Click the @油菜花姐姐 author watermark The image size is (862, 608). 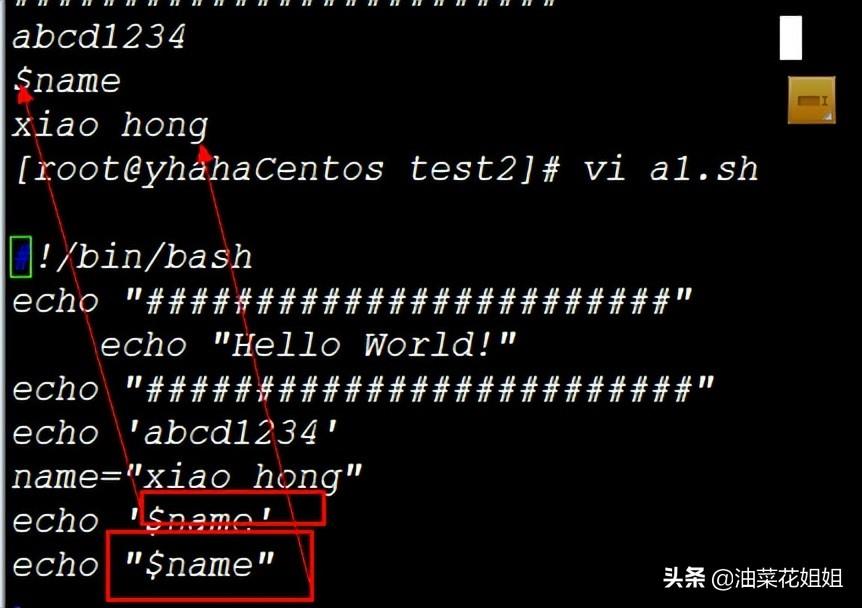point(777,578)
